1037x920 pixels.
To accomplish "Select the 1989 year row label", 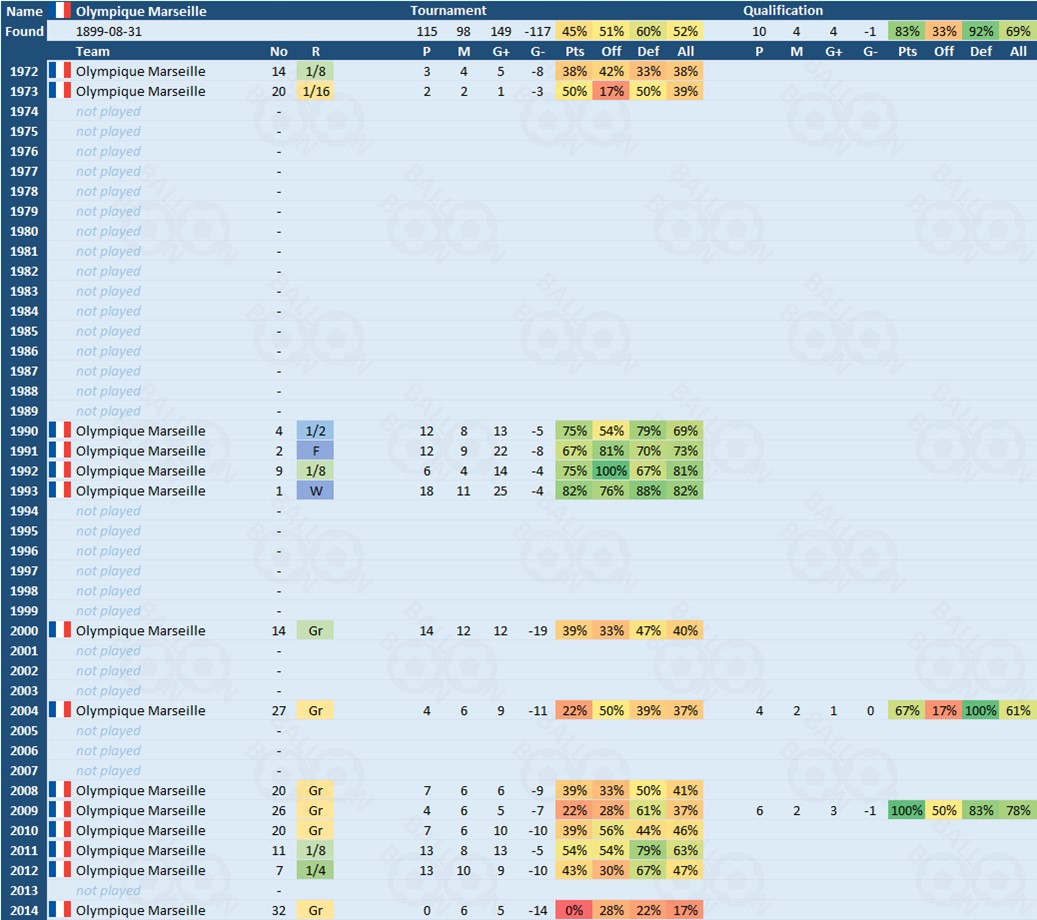I will [x=24, y=411].
